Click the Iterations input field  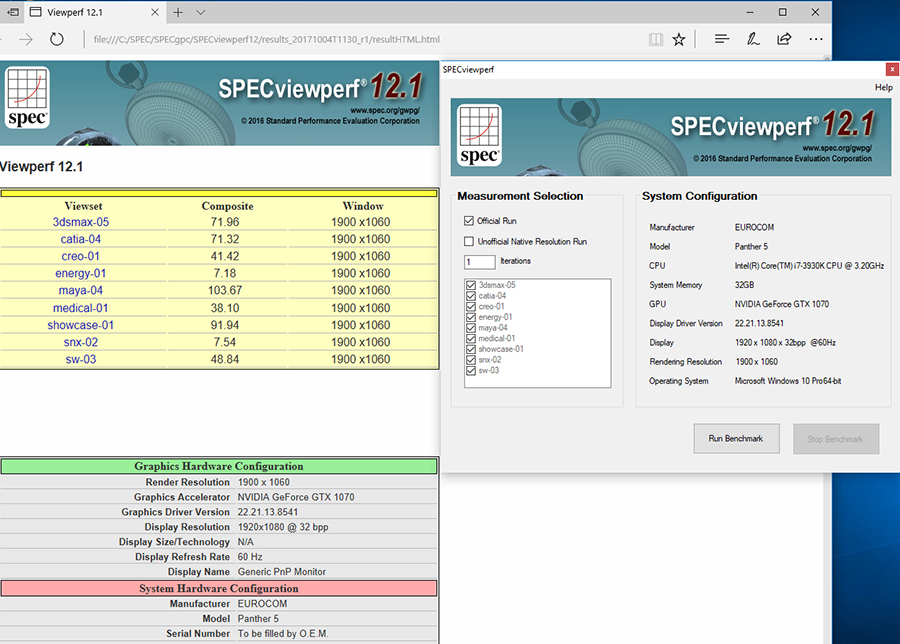pos(480,262)
